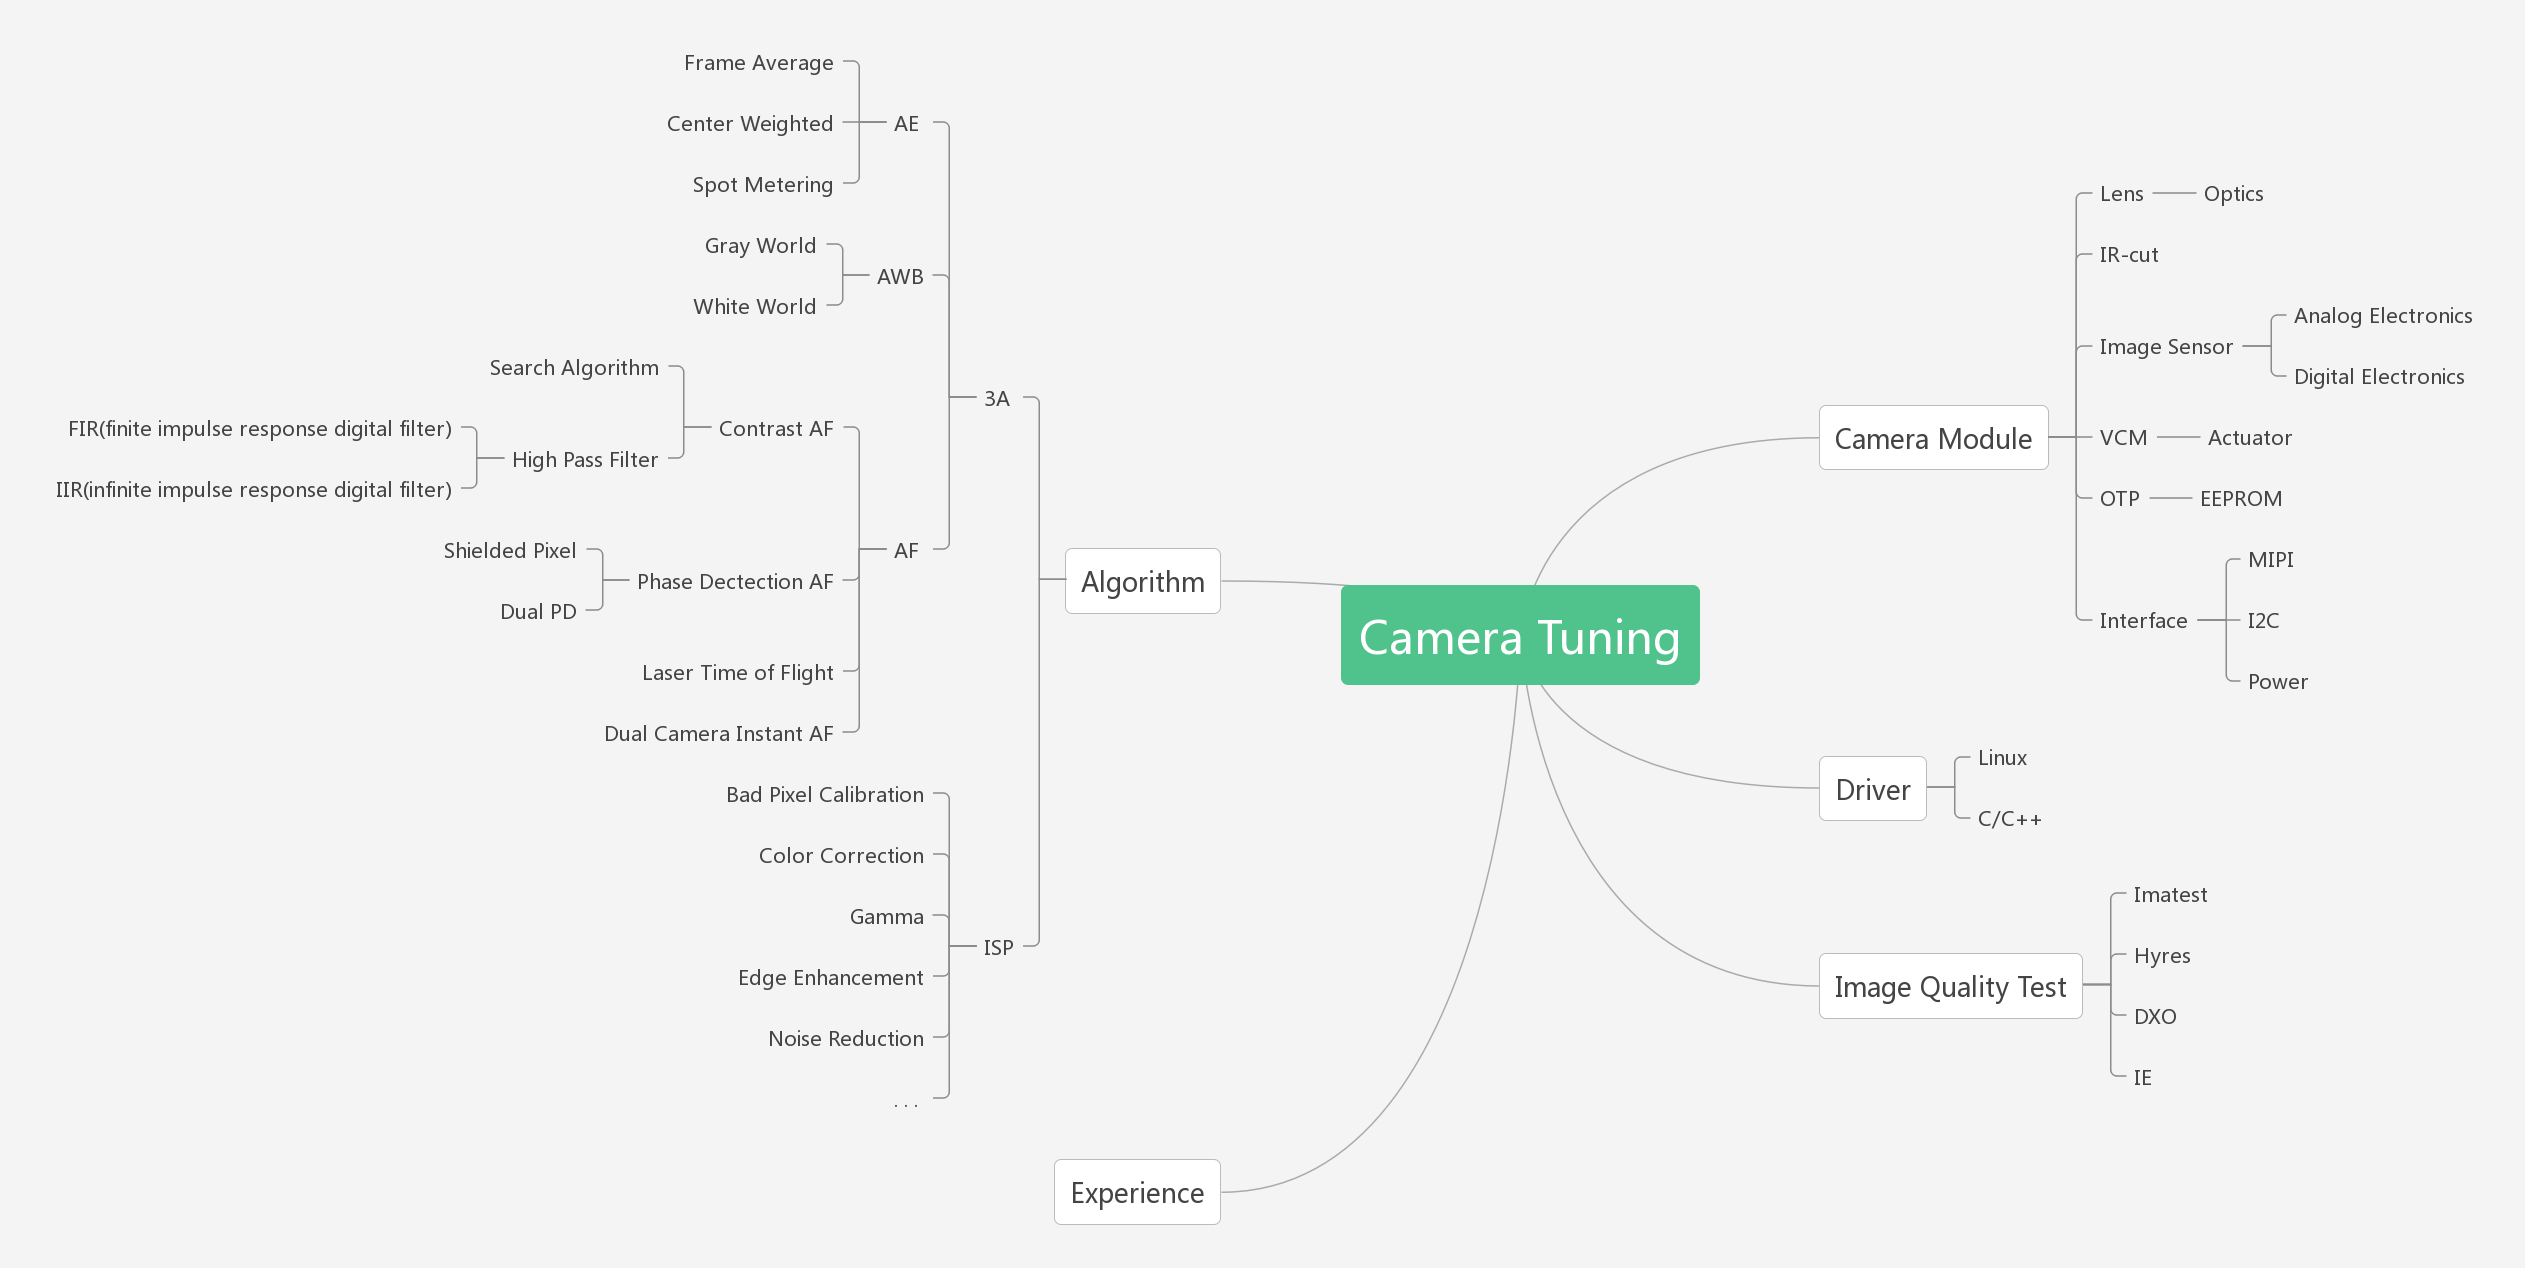Click the Driver node

(x=1872, y=789)
